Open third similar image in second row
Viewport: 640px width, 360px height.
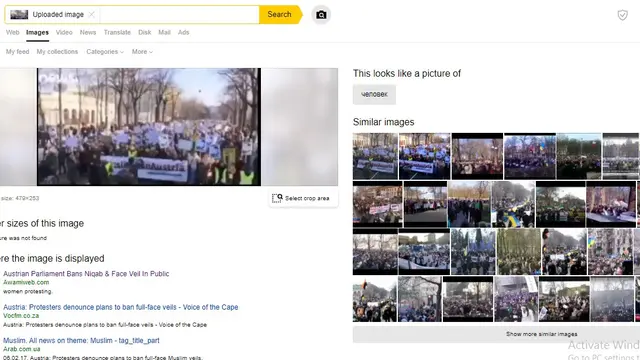coord(469,204)
